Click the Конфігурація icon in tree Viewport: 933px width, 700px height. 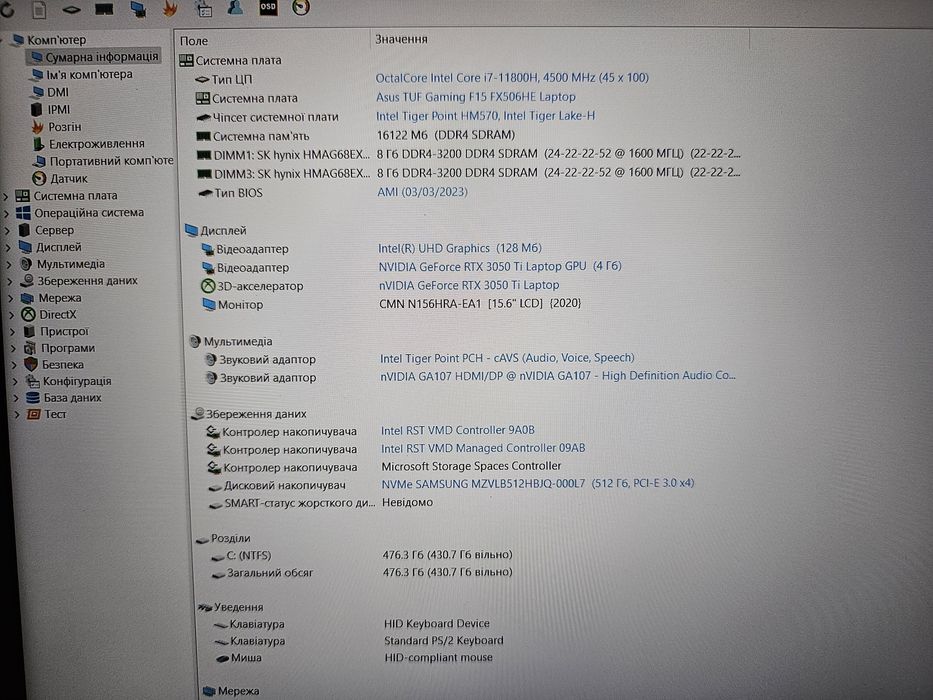(x=32, y=381)
